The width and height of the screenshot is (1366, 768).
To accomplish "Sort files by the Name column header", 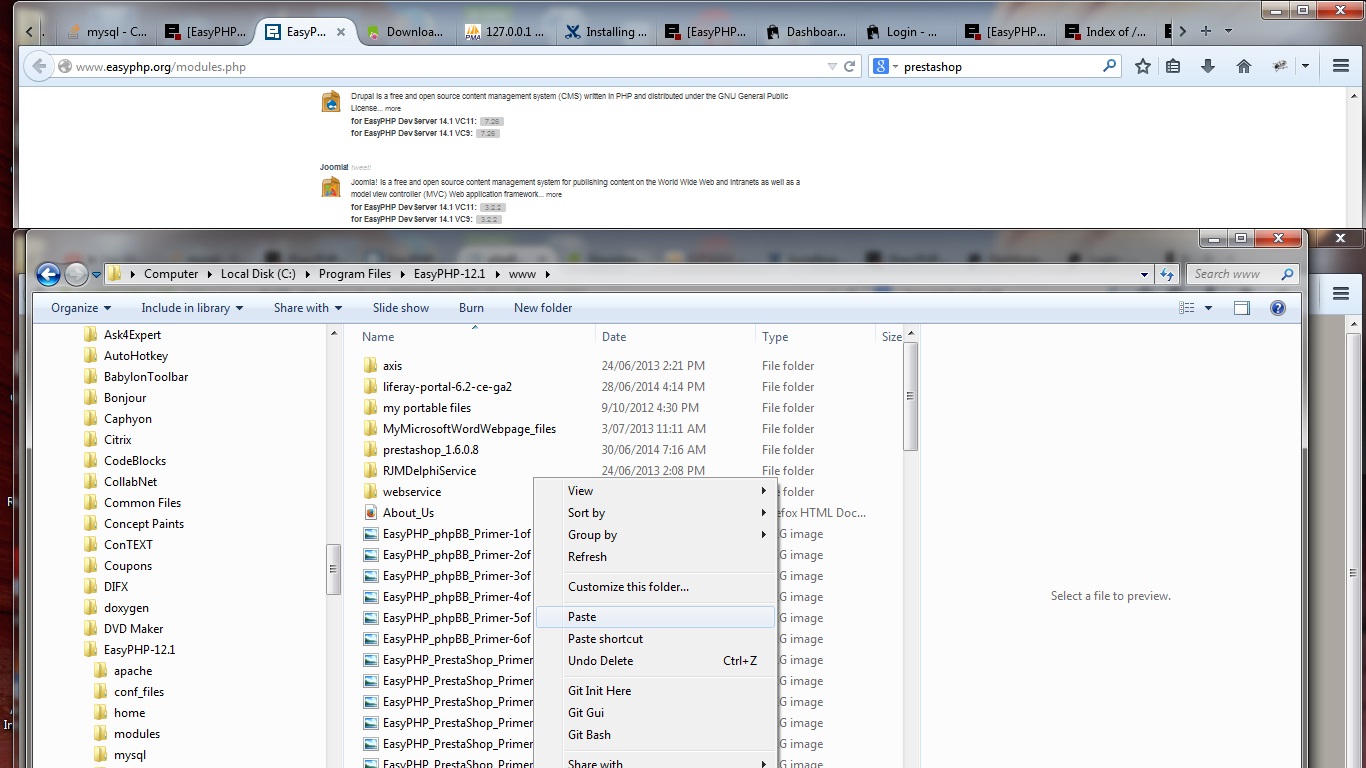I will [476, 337].
